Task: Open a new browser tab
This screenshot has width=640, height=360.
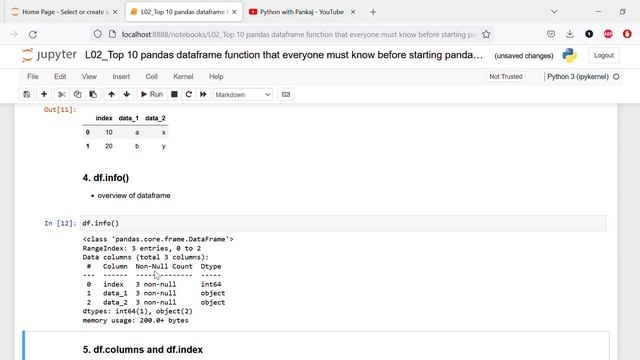Action: pyautogui.click(x=373, y=12)
